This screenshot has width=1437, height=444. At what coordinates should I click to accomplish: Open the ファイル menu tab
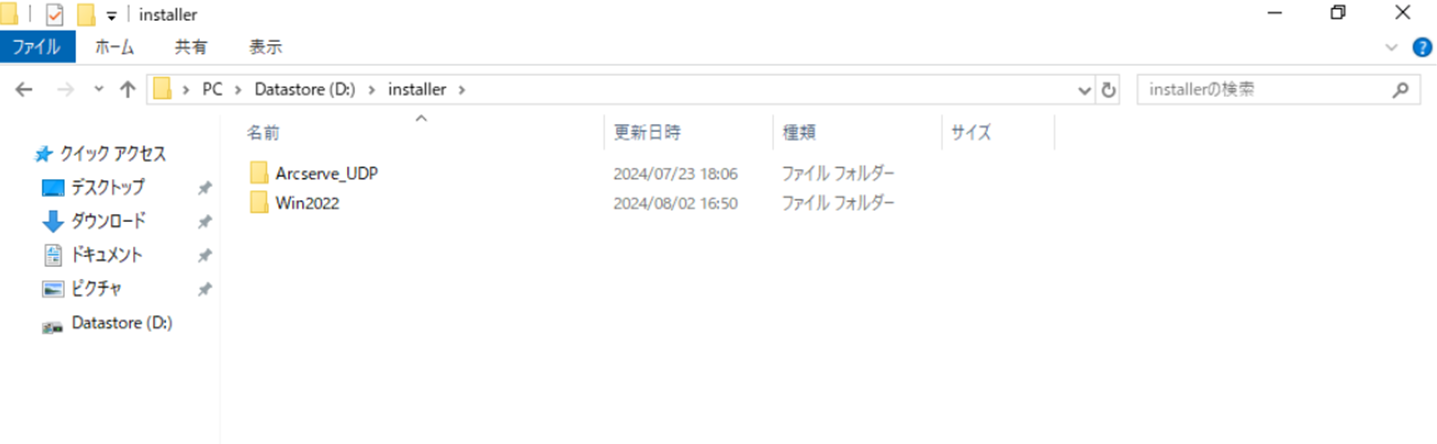click(x=37, y=46)
